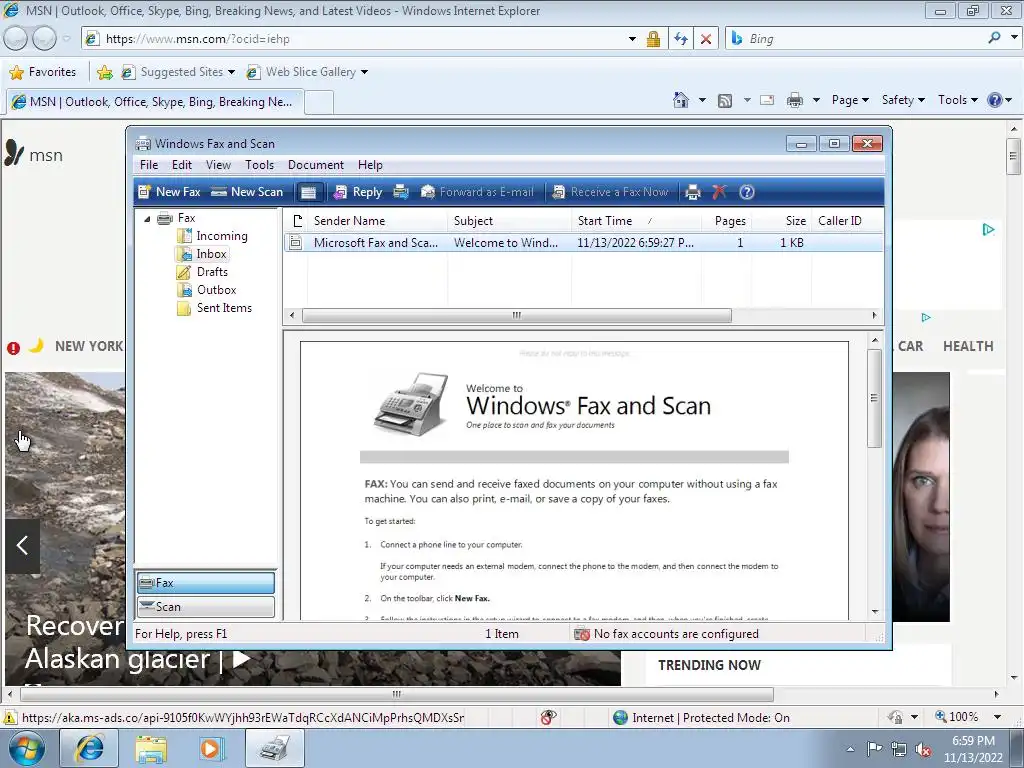
Task: Click New Fax in Fax and Scan toolbar
Action: click(x=170, y=192)
